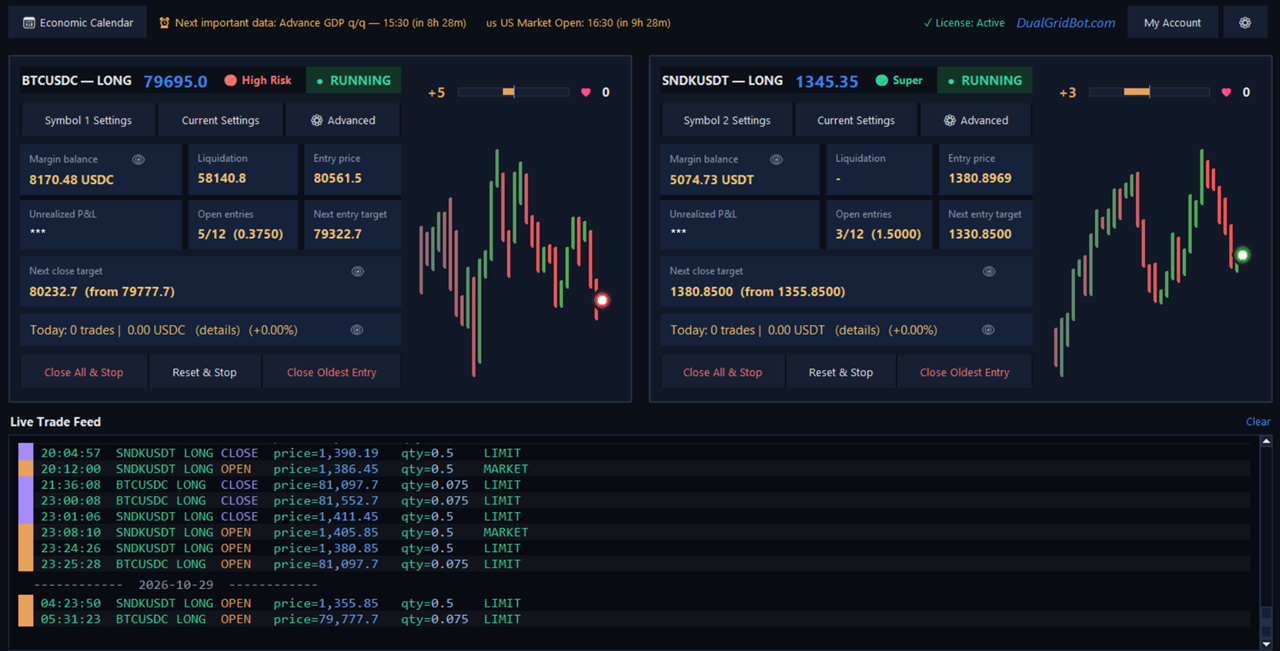Screen dimensions: 1280x651
Task: Click the BTCUSDC RUNNING status toggle
Action: tap(354, 80)
